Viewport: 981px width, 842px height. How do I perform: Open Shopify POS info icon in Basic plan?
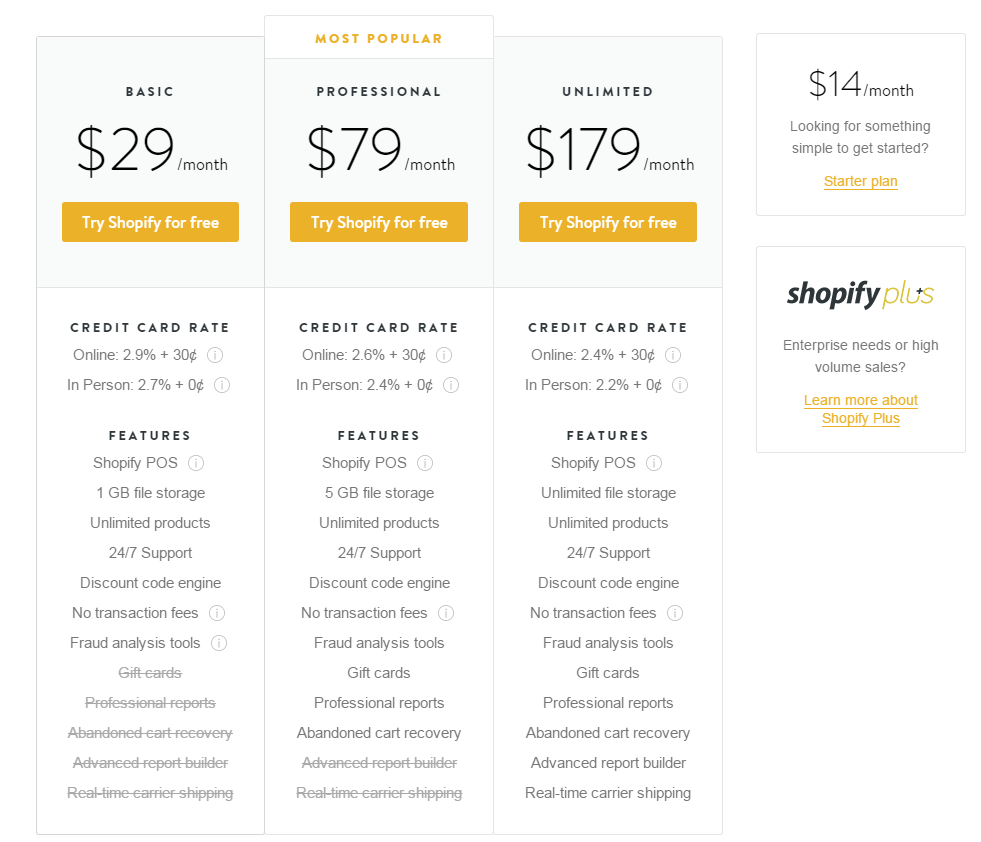click(196, 463)
